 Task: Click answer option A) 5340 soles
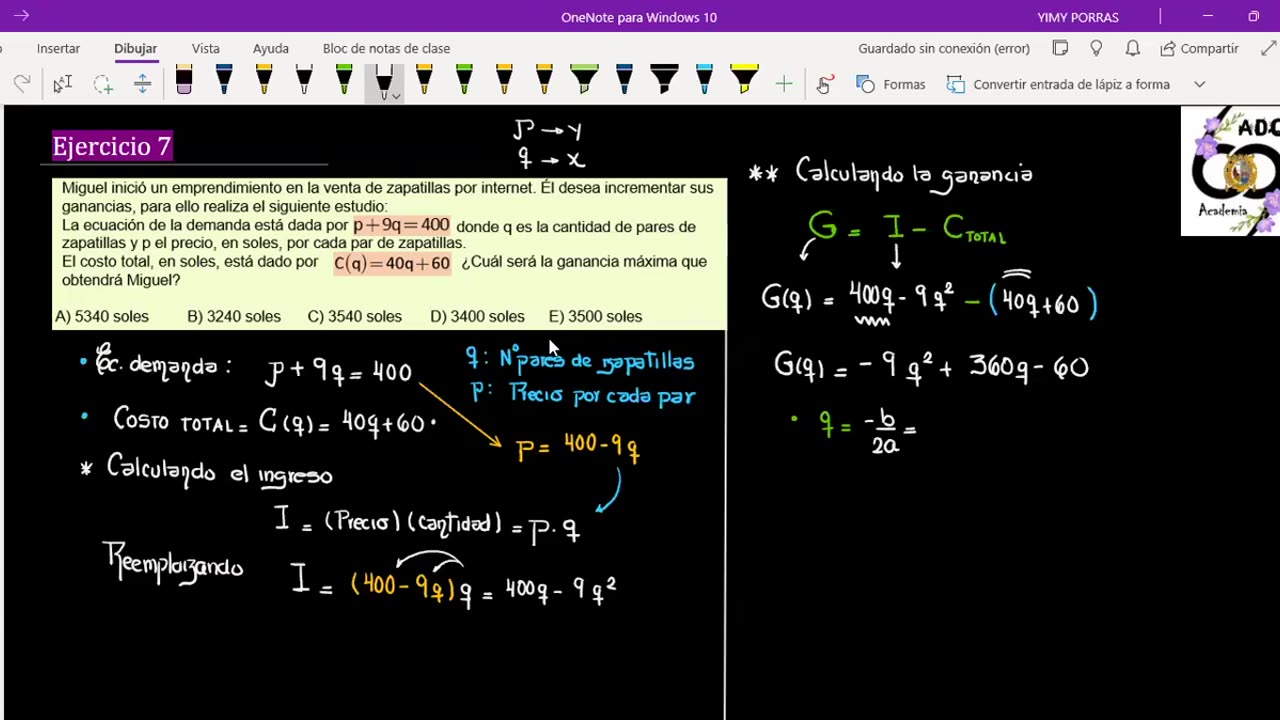pos(101,316)
